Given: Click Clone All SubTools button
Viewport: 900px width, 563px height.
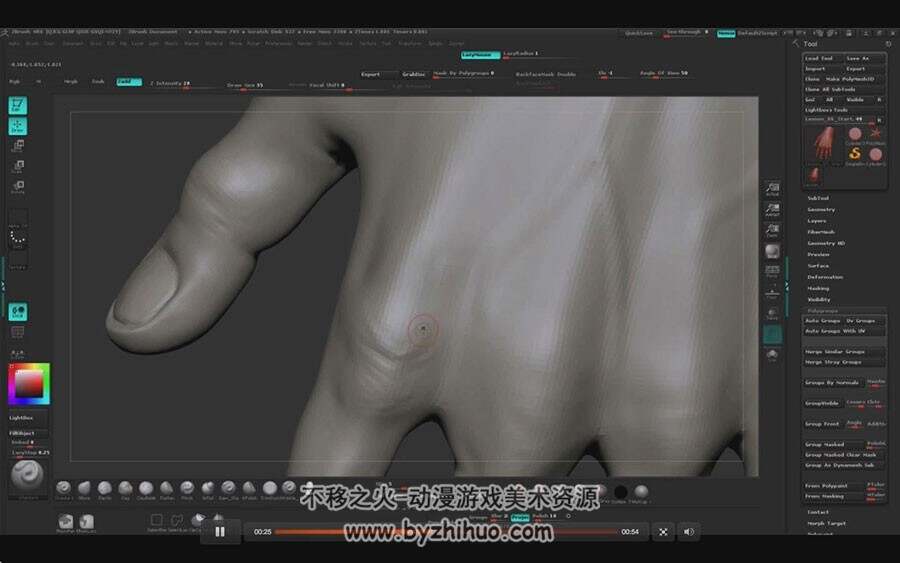Looking at the screenshot, I should pyautogui.click(x=844, y=90).
